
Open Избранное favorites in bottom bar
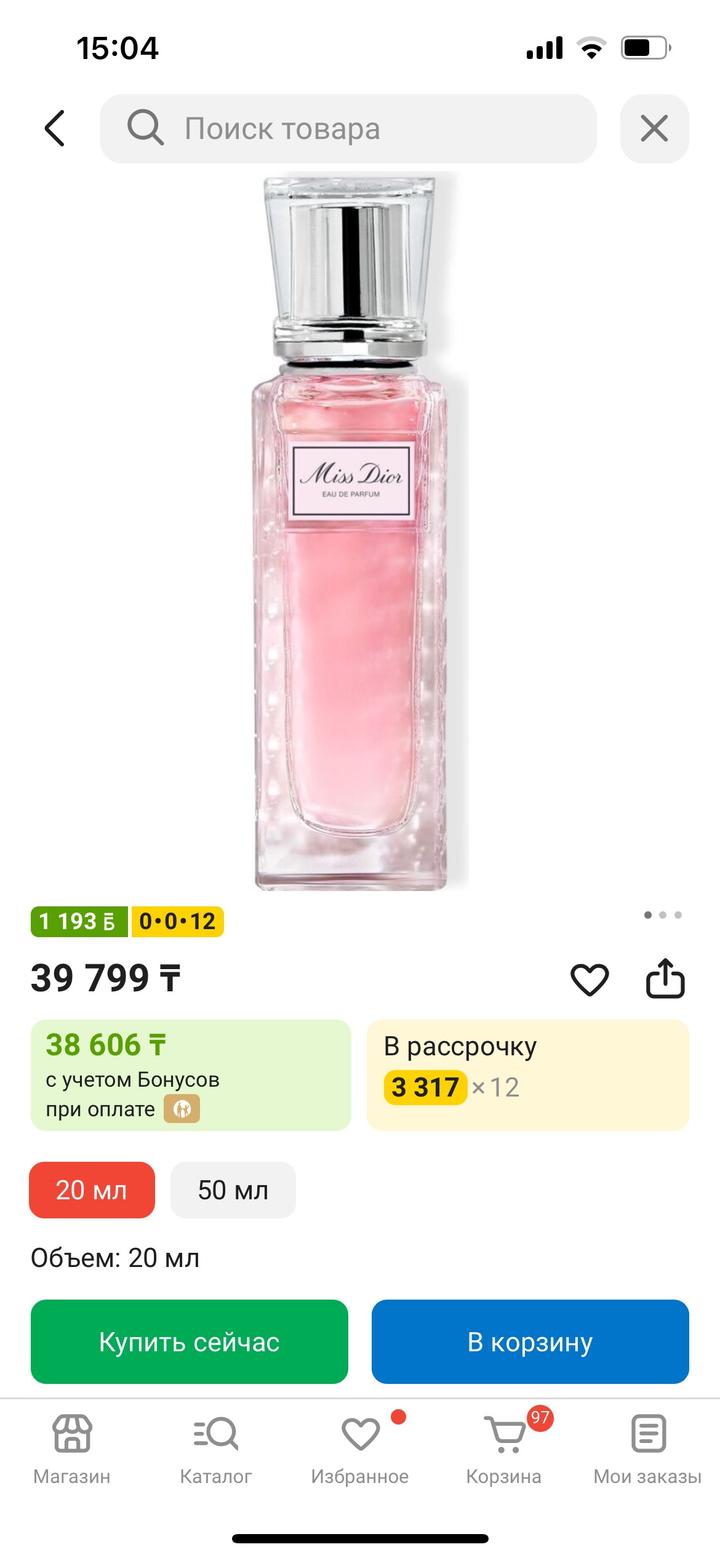tap(360, 1448)
